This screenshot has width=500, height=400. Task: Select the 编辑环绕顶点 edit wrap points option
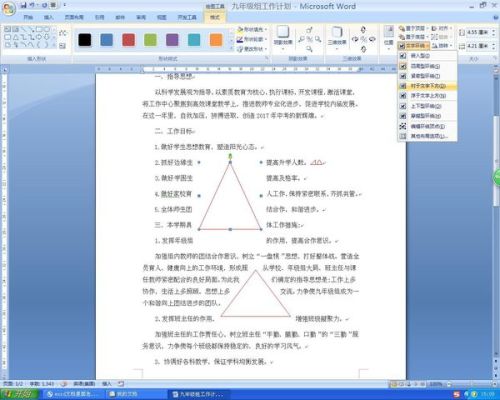click(427, 126)
